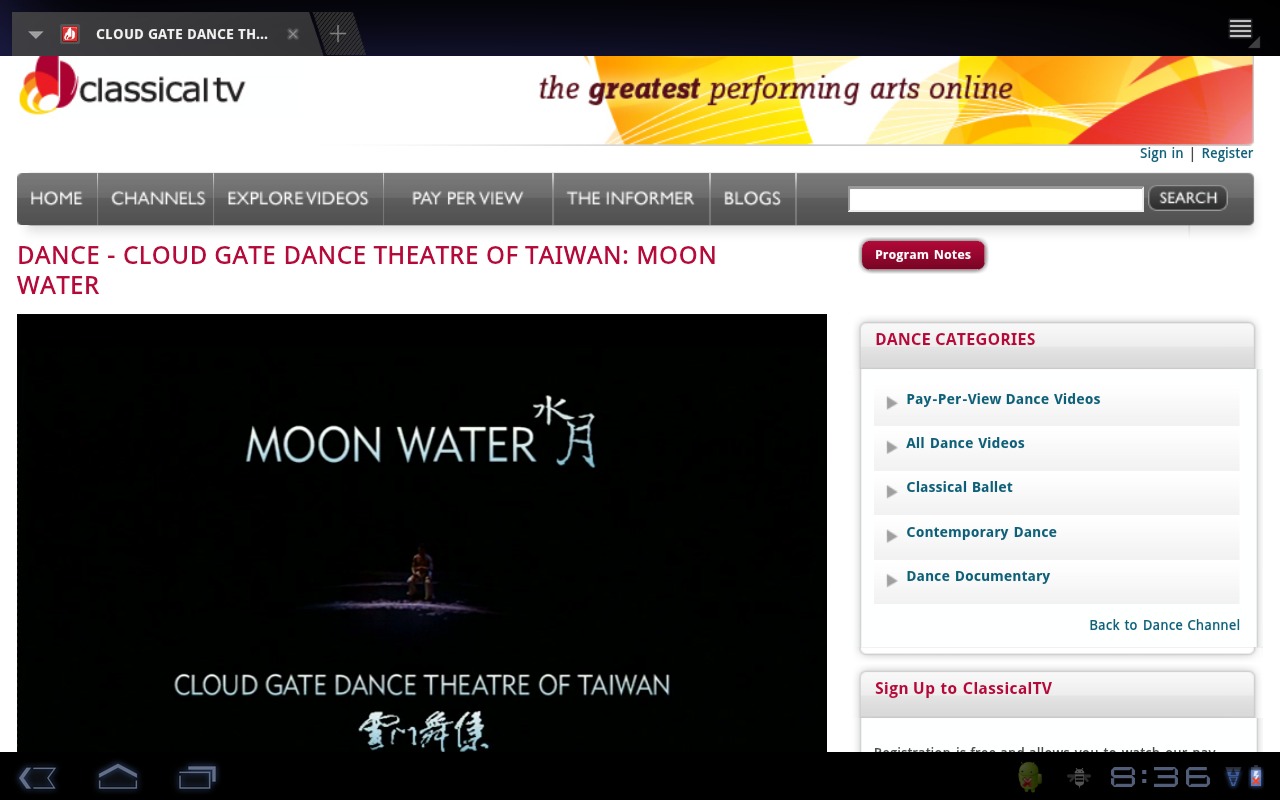Screen dimensions: 1280x800
Task: Tap the Android recent apps icon
Action: point(197,777)
